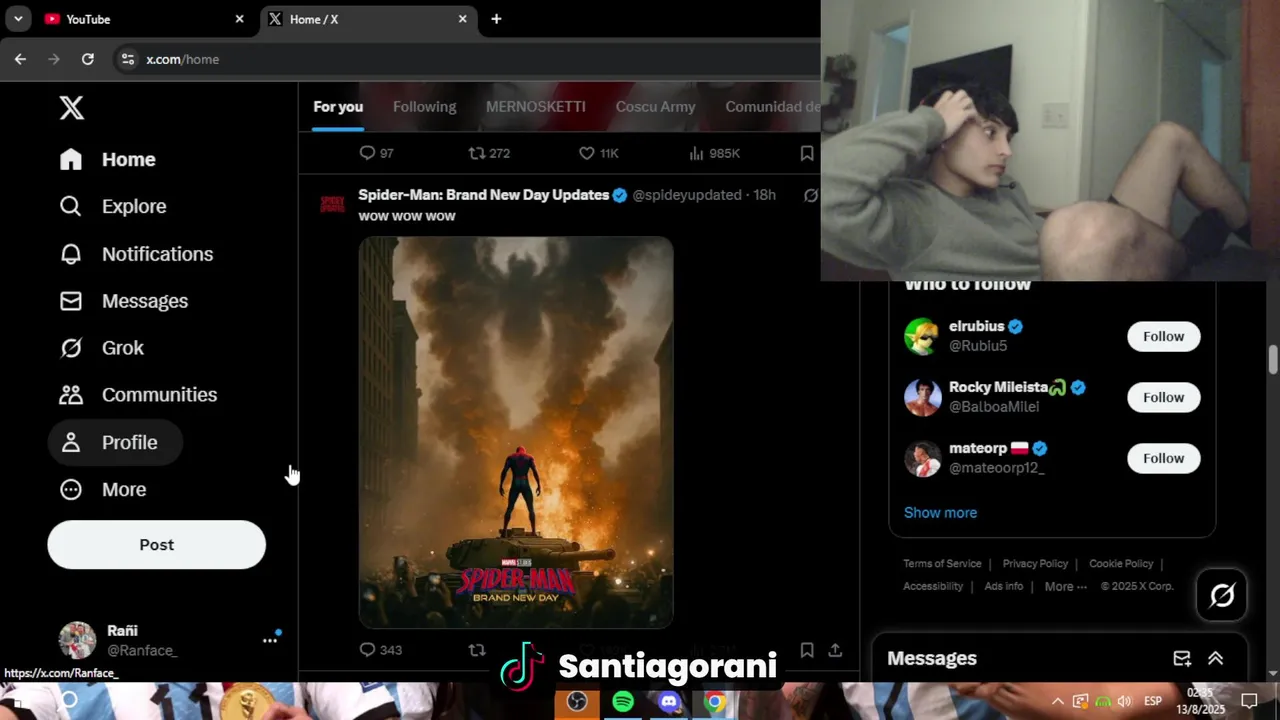
Task: Follow Rocky Mileista
Action: (x=1163, y=397)
